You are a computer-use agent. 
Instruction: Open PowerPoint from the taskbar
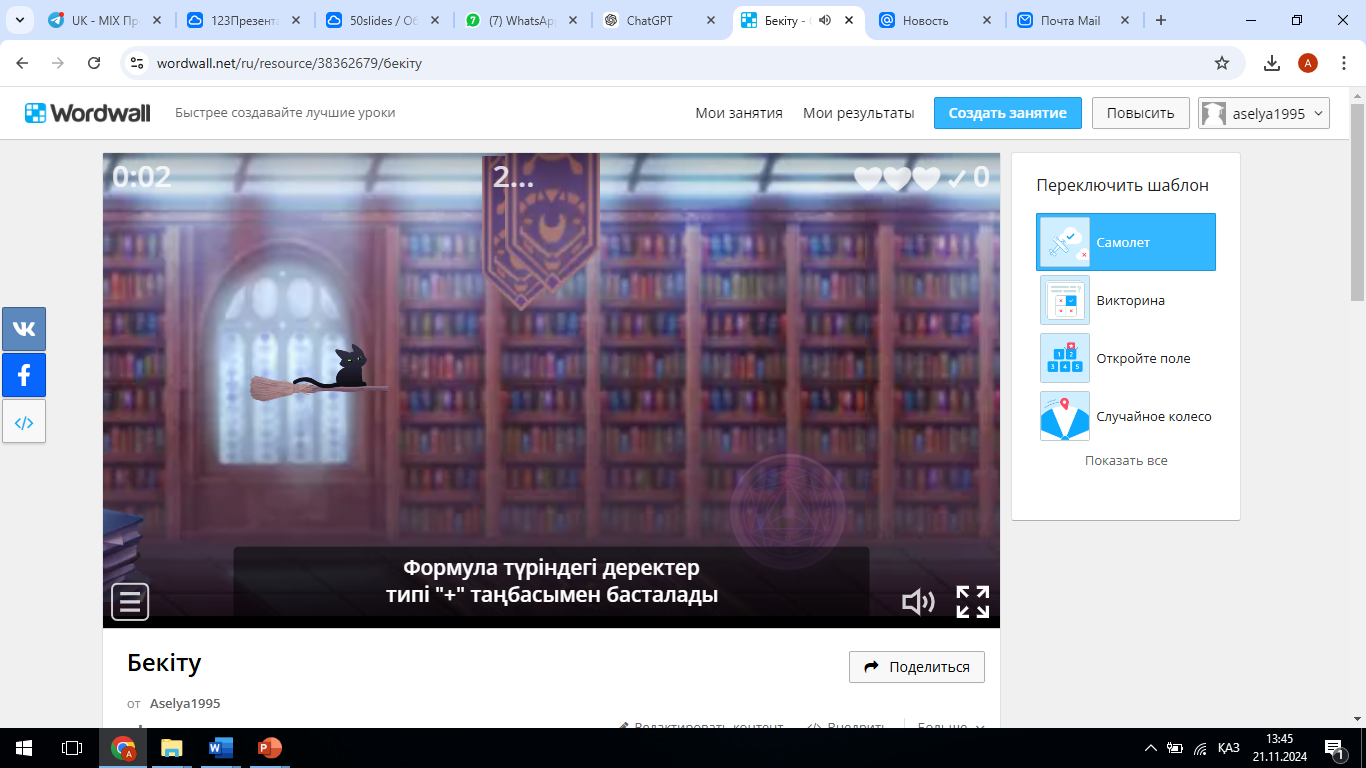tap(269, 748)
